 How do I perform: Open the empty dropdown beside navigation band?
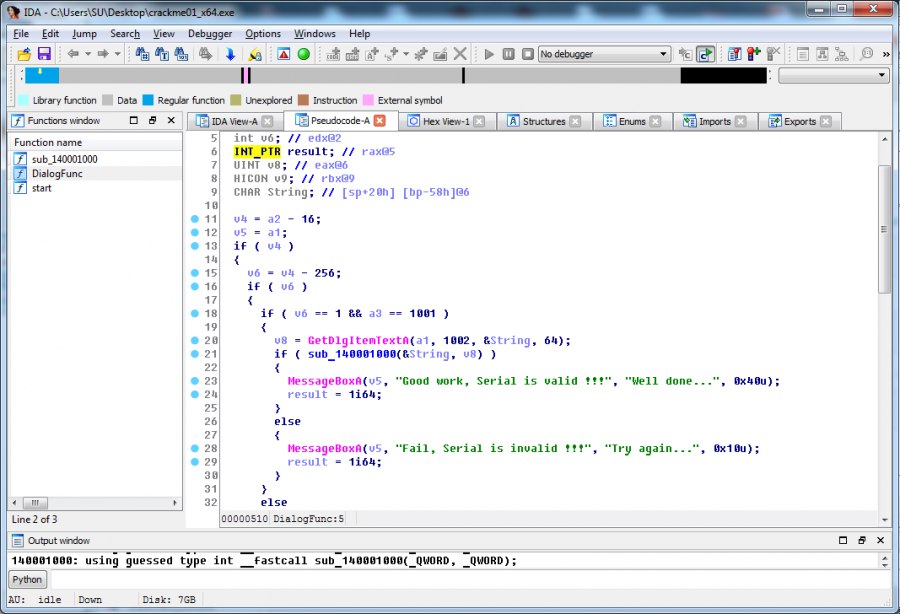point(833,75)
